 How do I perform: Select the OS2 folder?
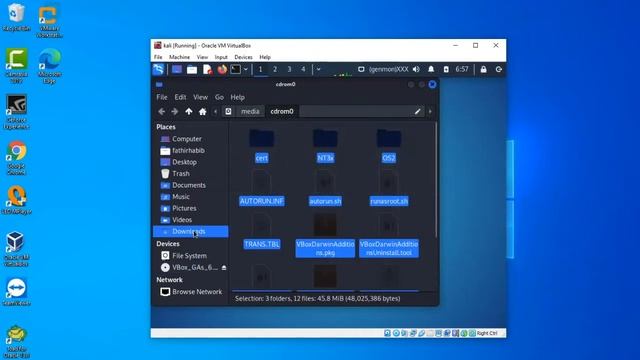(x=389, y=147)
